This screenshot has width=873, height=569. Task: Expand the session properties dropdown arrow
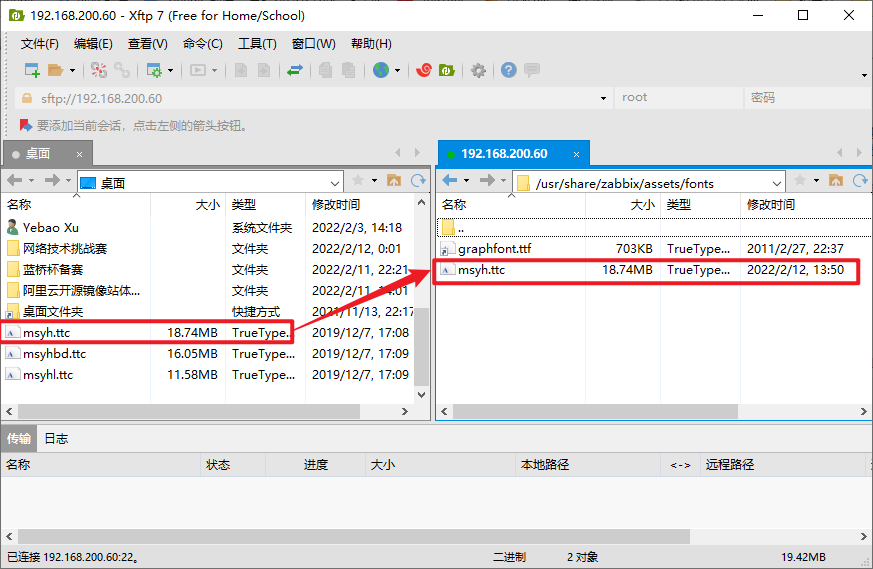(x=170, y=71)
